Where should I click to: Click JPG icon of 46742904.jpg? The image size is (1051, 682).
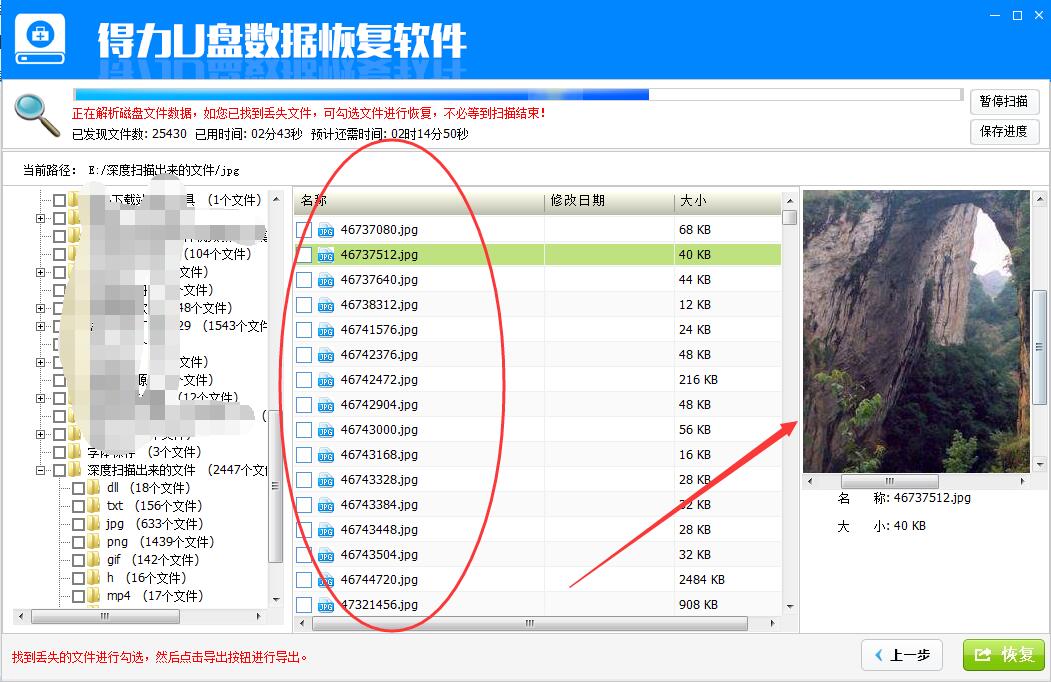(326, 405)
